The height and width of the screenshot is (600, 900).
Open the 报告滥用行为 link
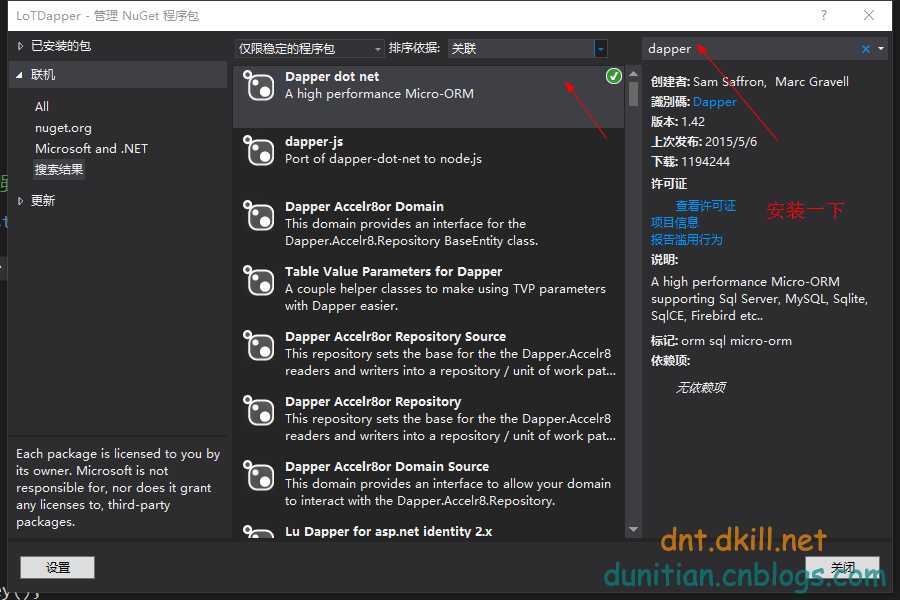click(x=686, y=239)
